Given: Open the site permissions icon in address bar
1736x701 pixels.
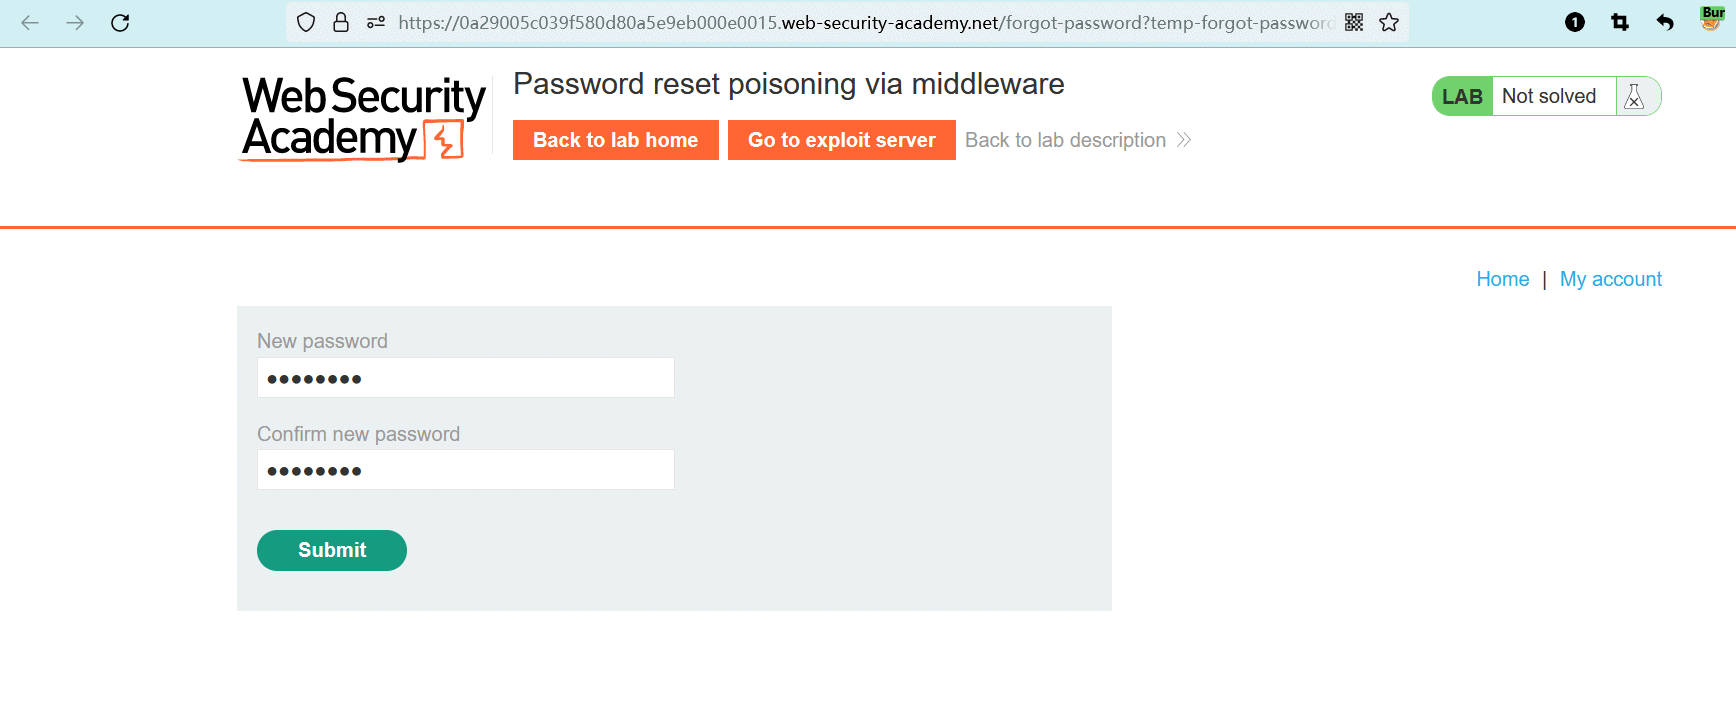Looking at the screenshot, I should pyautogui.click(x=376, y=23).
